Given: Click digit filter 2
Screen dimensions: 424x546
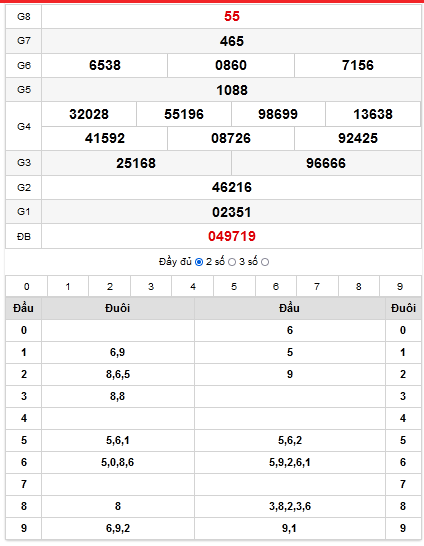Looking at the screenshot, I should click(x=110, y=287).
